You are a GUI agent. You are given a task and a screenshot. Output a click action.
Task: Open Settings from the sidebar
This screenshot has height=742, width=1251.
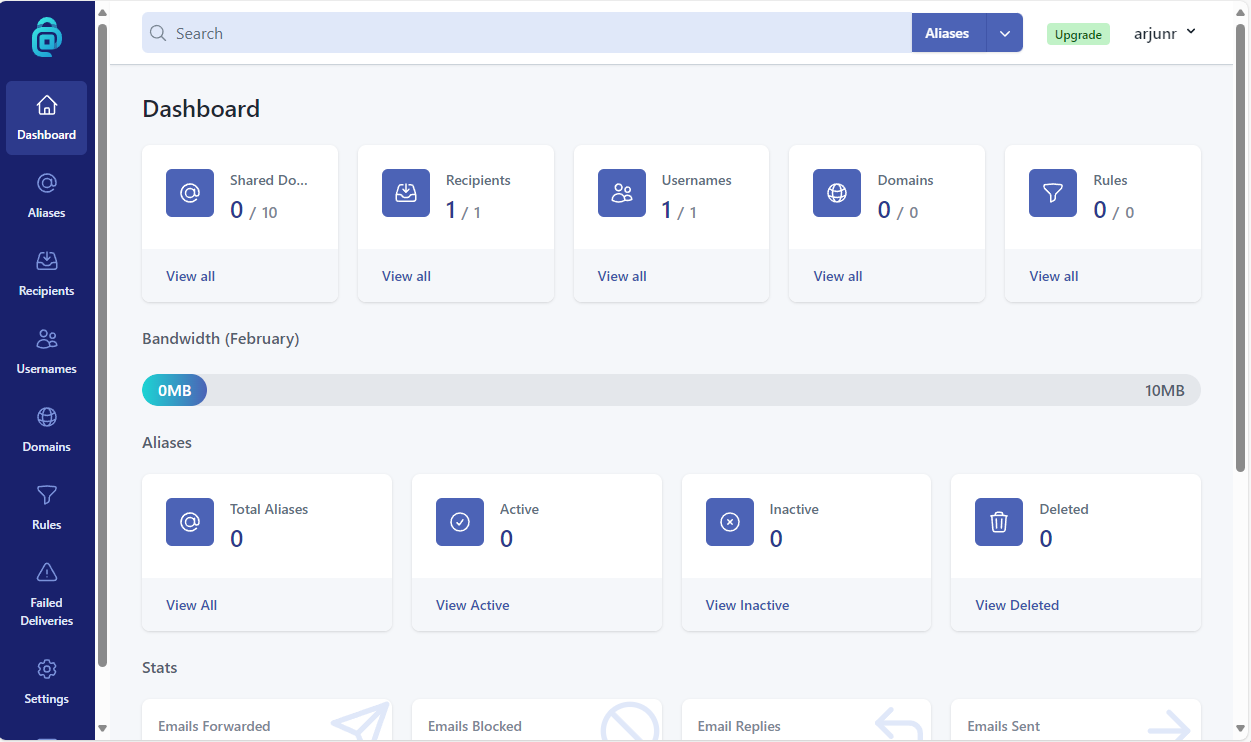[x=46, y=681]
